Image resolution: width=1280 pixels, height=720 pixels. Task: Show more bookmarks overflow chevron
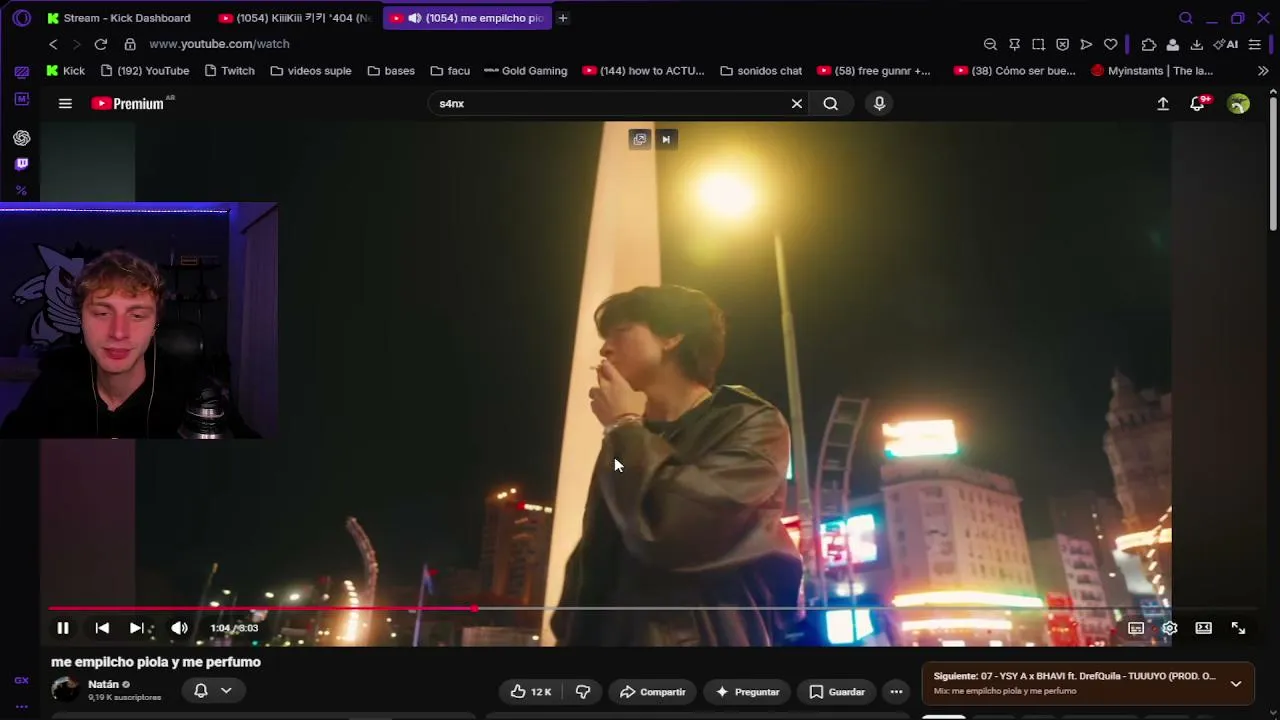pyautogui.click(x=1263, y=71)
